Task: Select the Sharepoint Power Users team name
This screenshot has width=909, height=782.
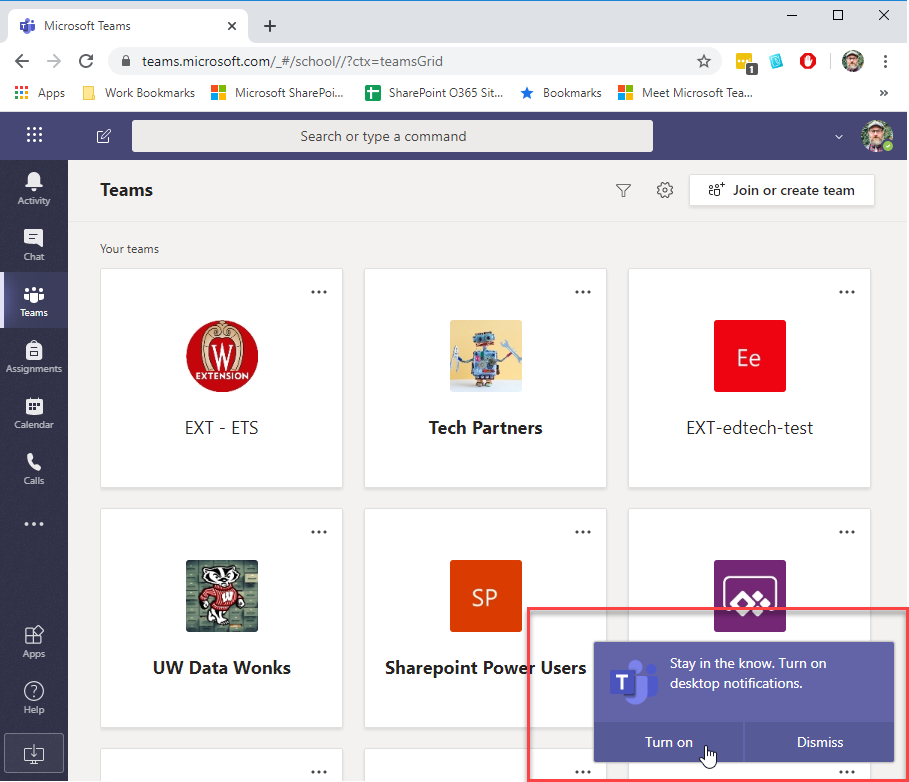Action: (x=486, y=668)
